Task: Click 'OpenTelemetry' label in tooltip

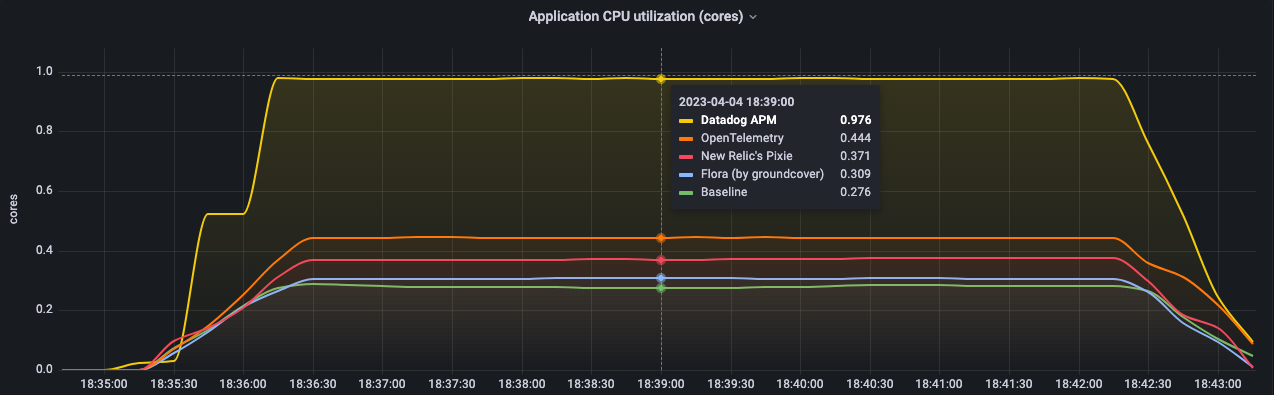Action: (742, 138)
